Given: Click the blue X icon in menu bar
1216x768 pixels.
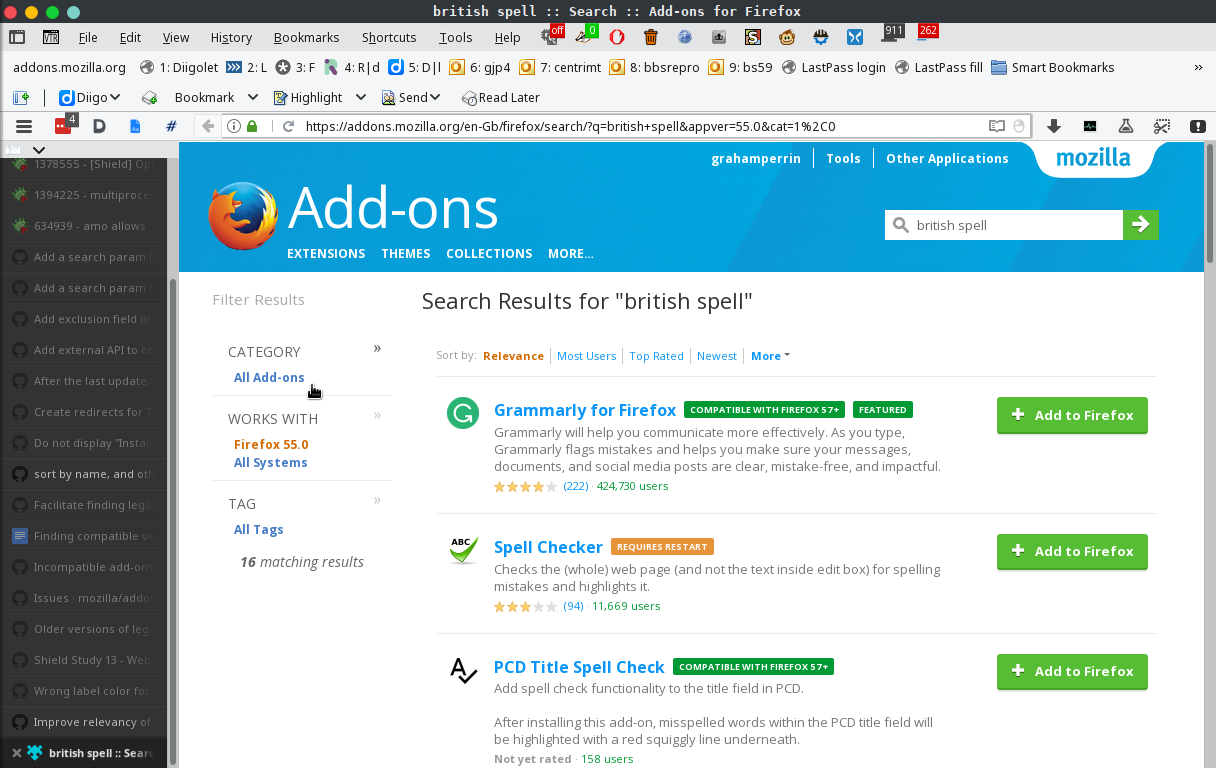Looking at the screenshot, I should (x=855, y=37).
